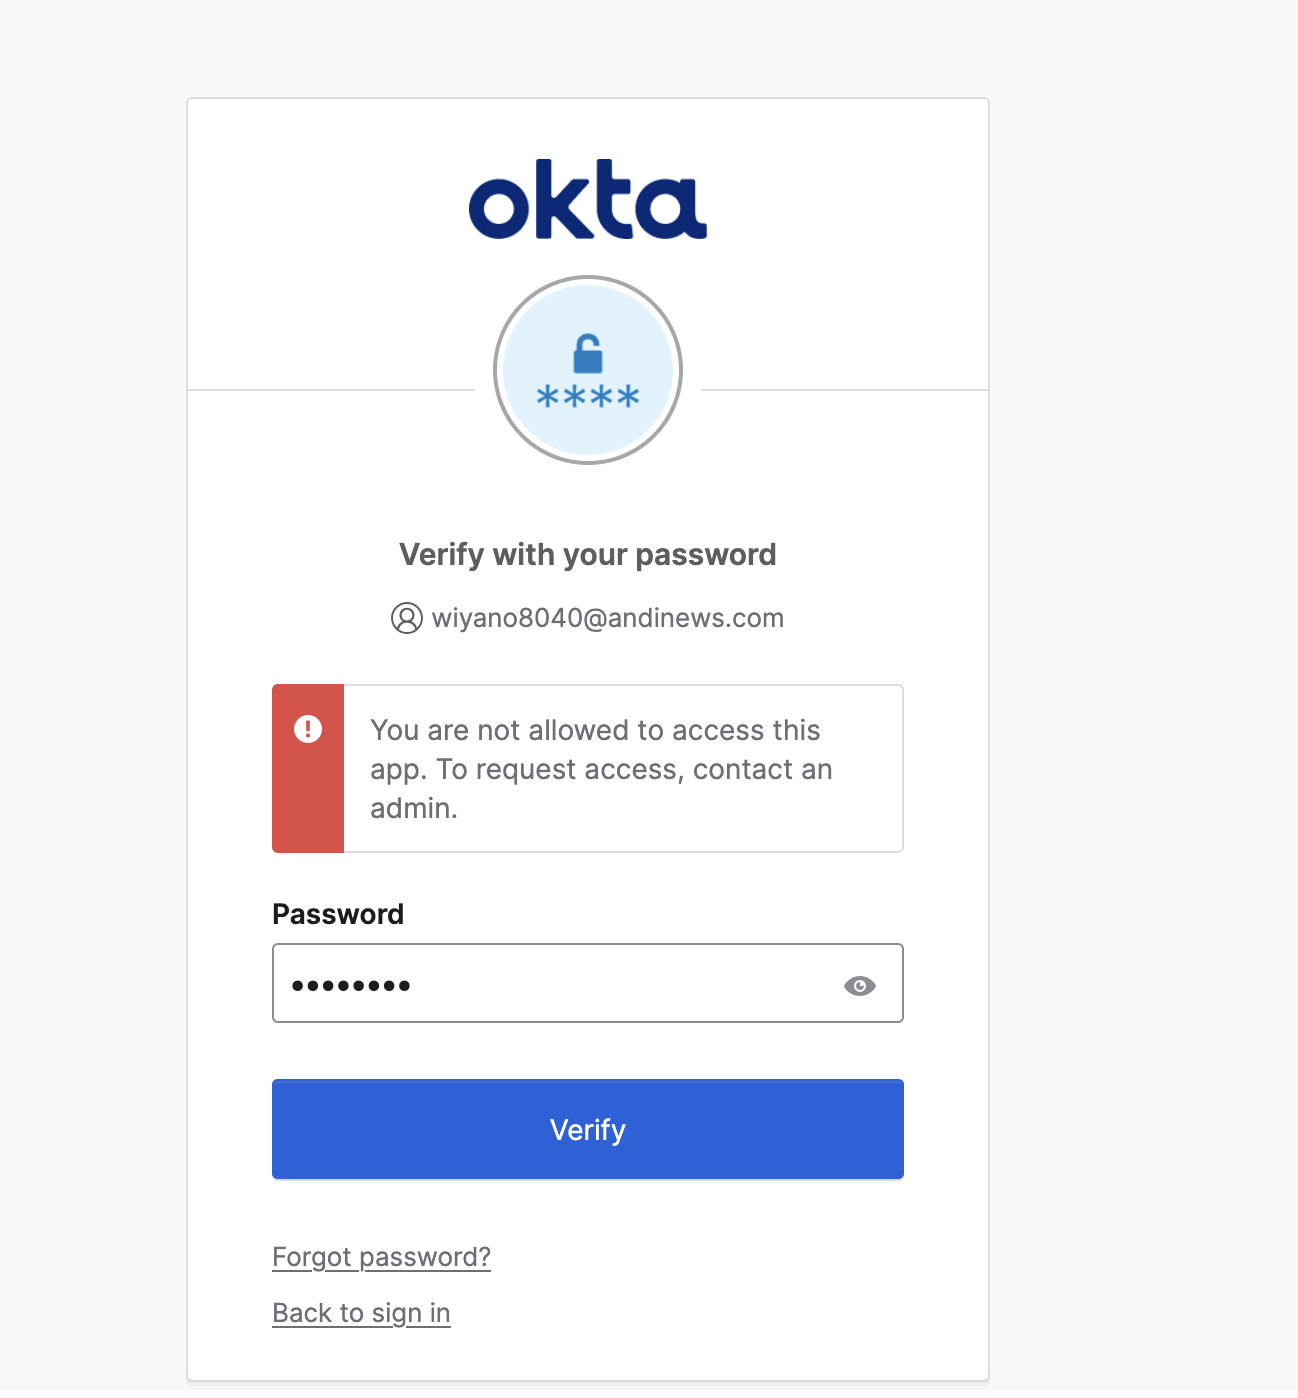Click the masked password dots
The width and height of the screenshot is (1298, 1398).
point(351,986)
